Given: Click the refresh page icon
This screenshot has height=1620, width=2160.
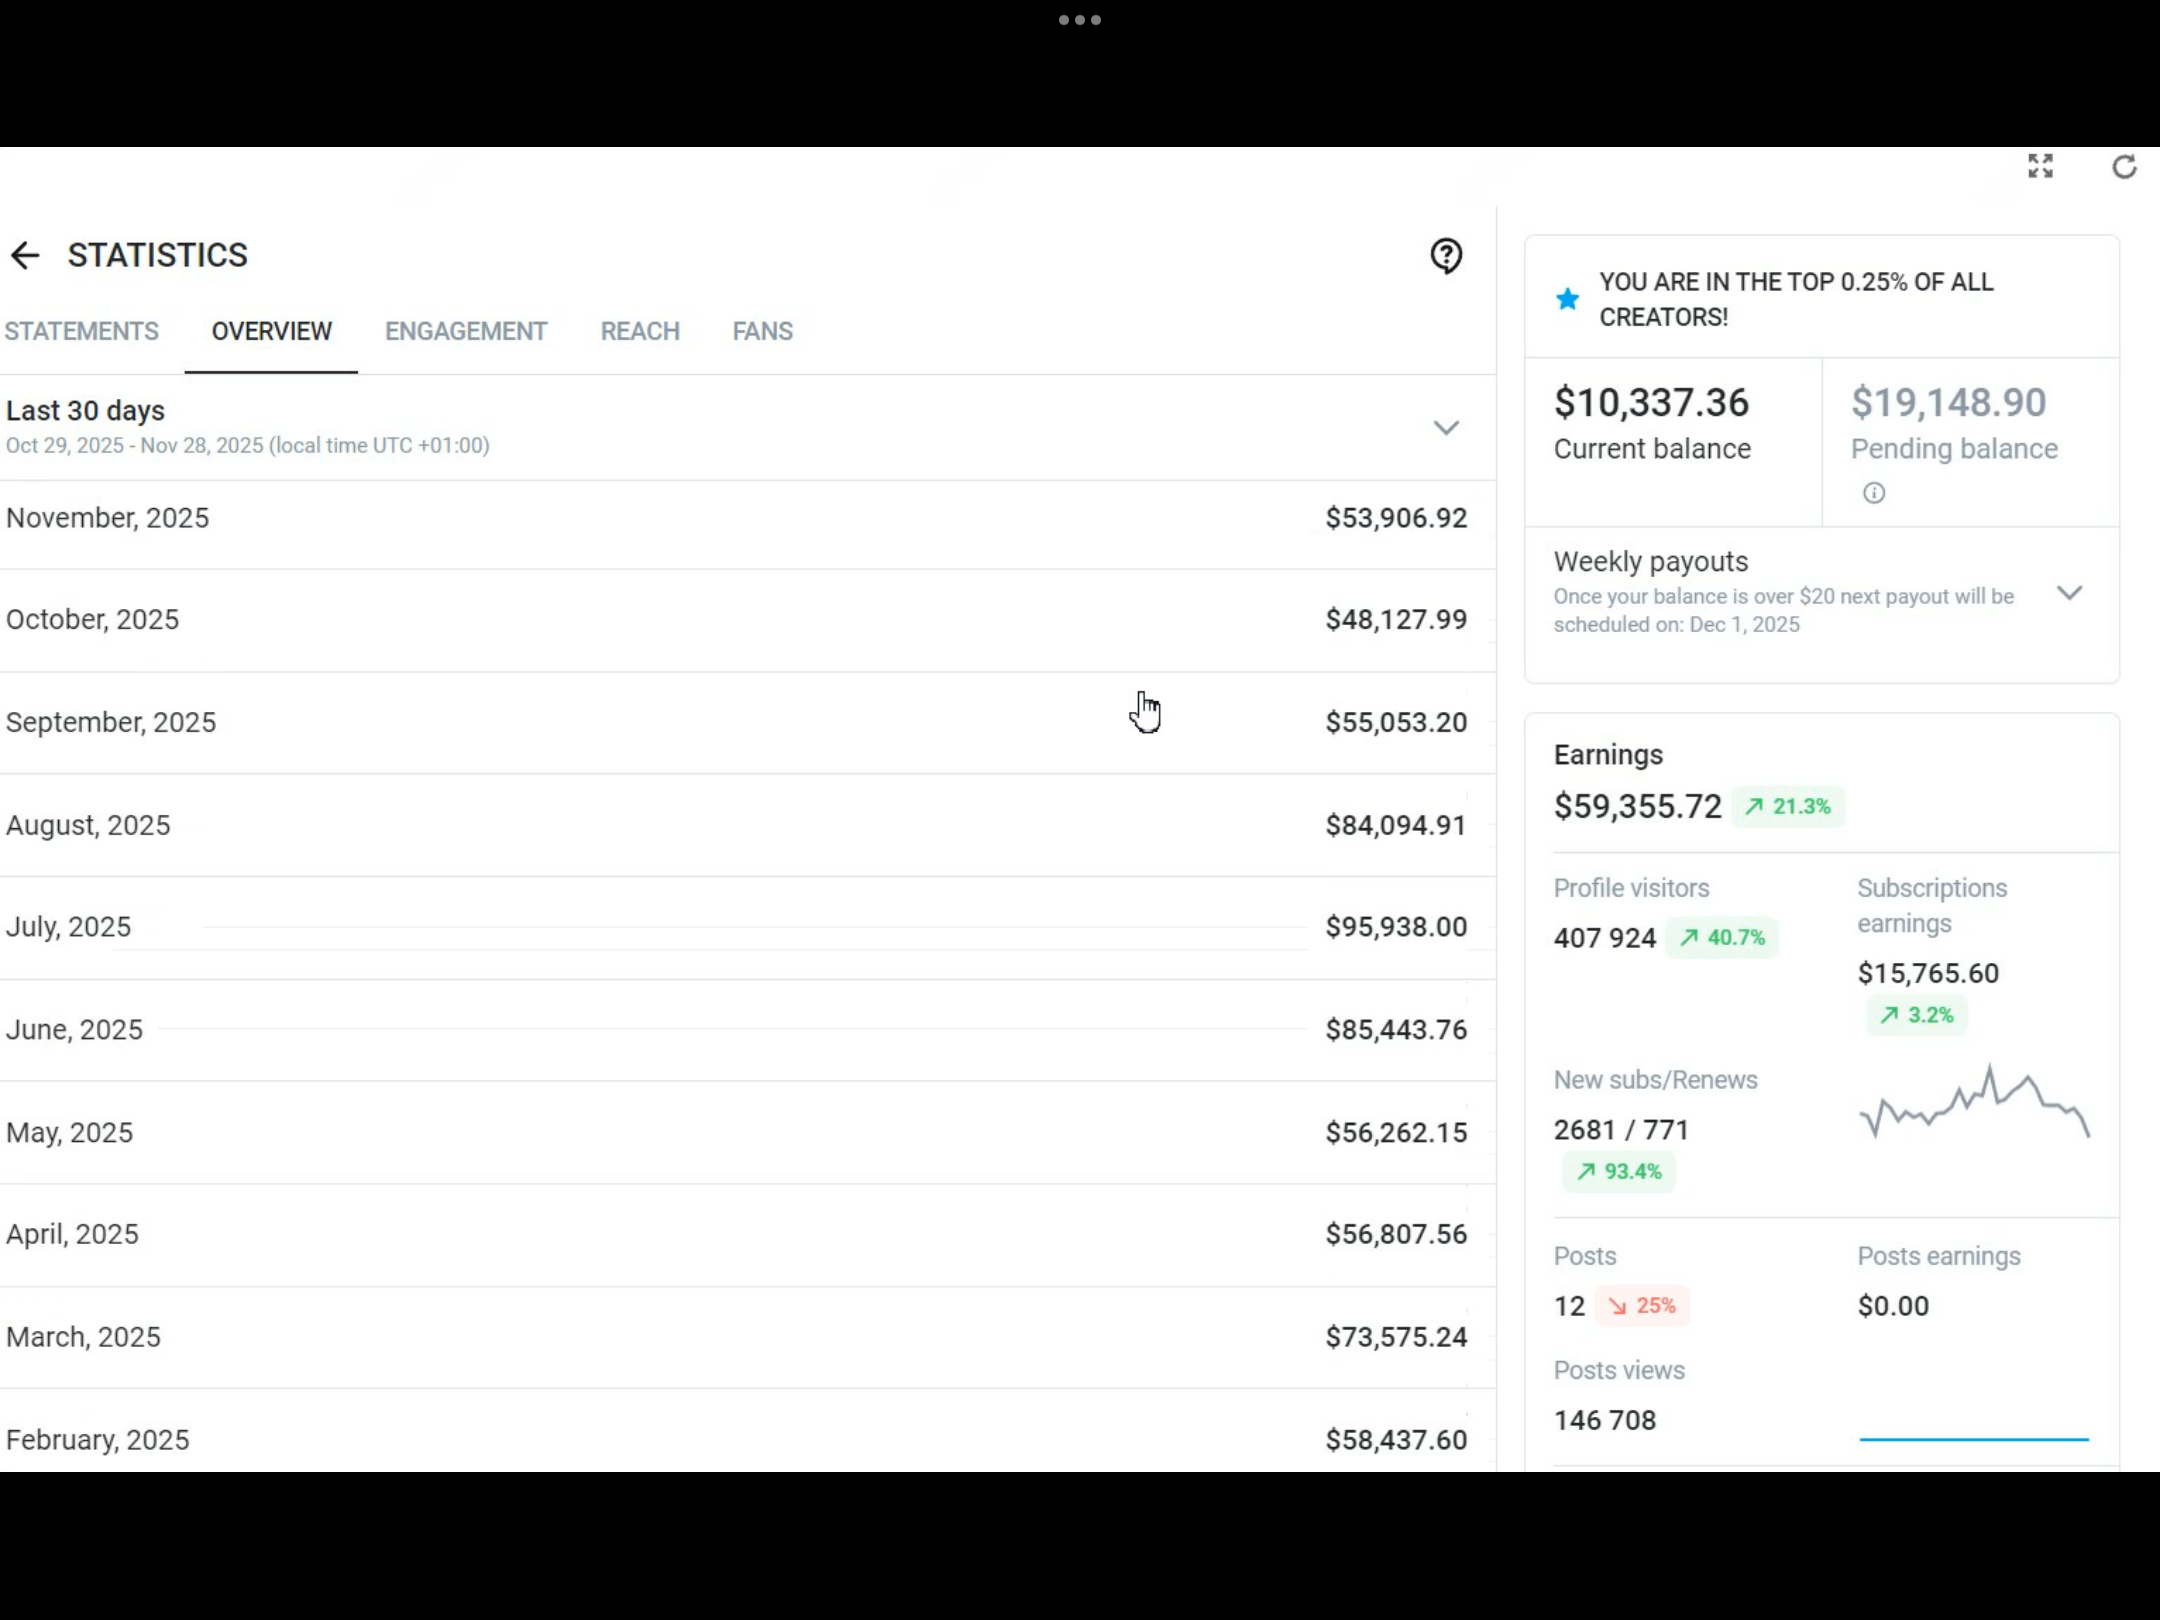Looking at the screenshot, I should [2124, 167].
